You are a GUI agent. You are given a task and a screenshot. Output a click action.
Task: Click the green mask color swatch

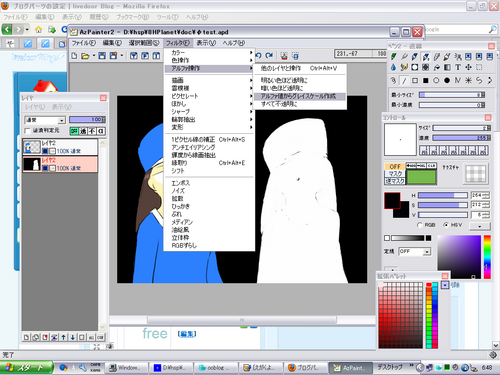click(421, 177)
